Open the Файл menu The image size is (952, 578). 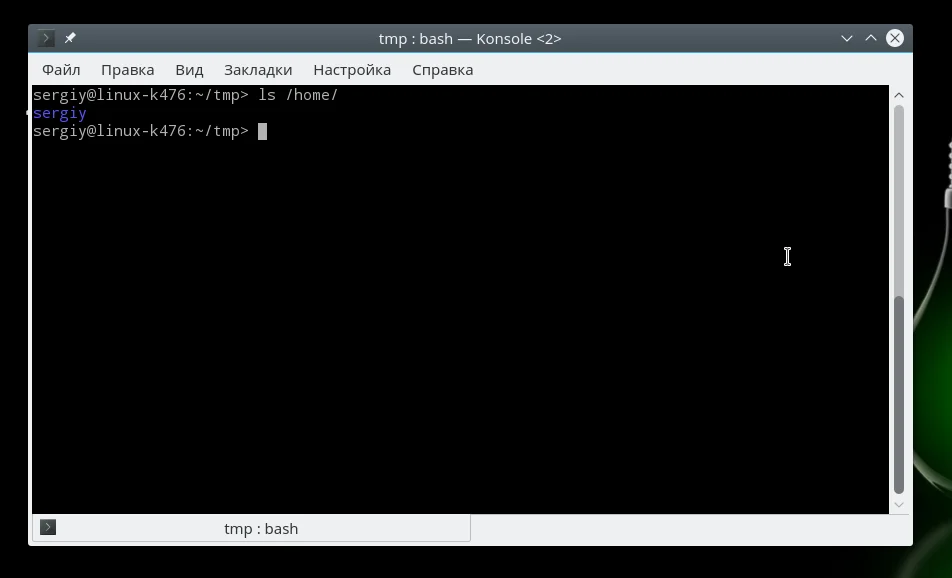coord(61,70)
